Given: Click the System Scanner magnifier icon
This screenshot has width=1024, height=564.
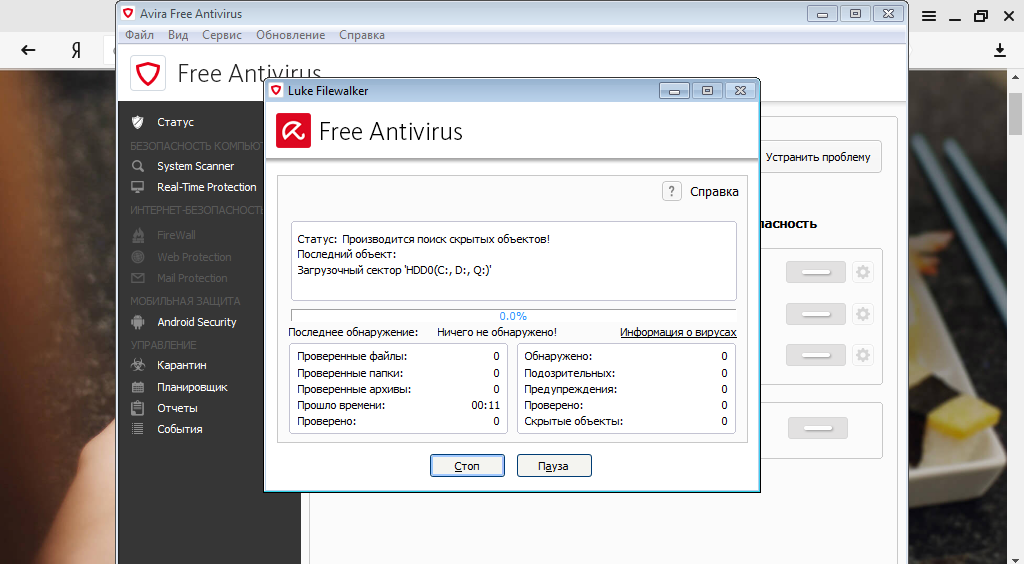Looking at the screenshot, I should [x=137, y=166].
